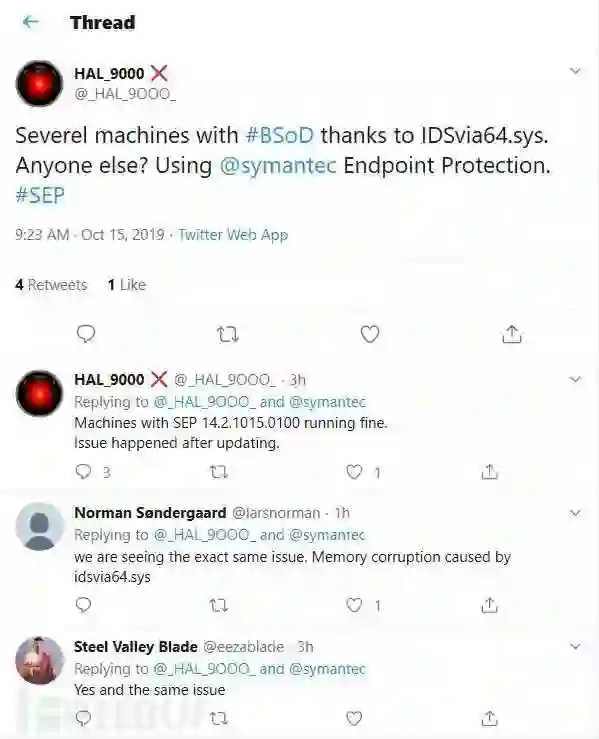Open the main tweet's options chevron
Screen dimensions: 599x739
tap(575, 71)
